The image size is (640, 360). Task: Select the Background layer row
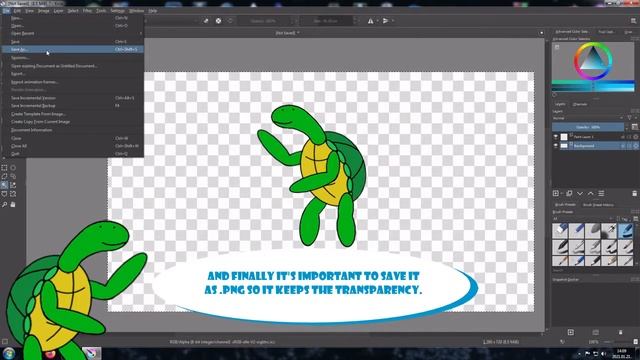(596, 146)
